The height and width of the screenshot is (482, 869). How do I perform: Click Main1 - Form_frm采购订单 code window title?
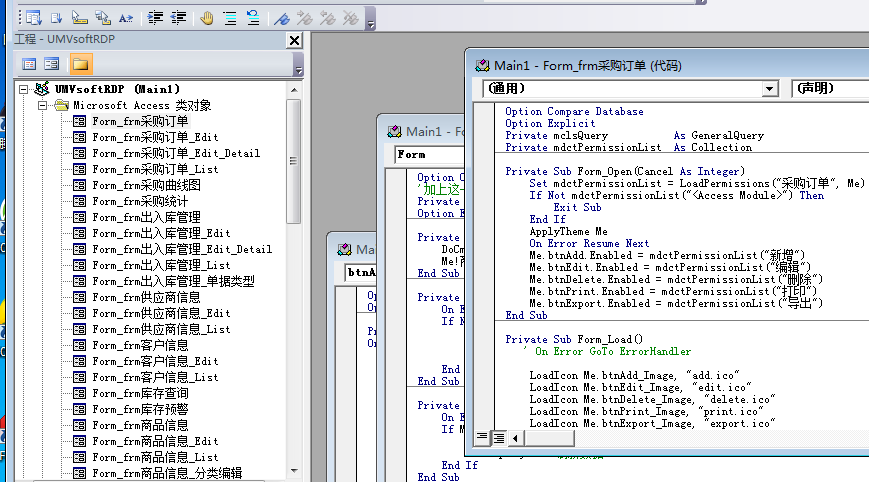pos(587,65)
